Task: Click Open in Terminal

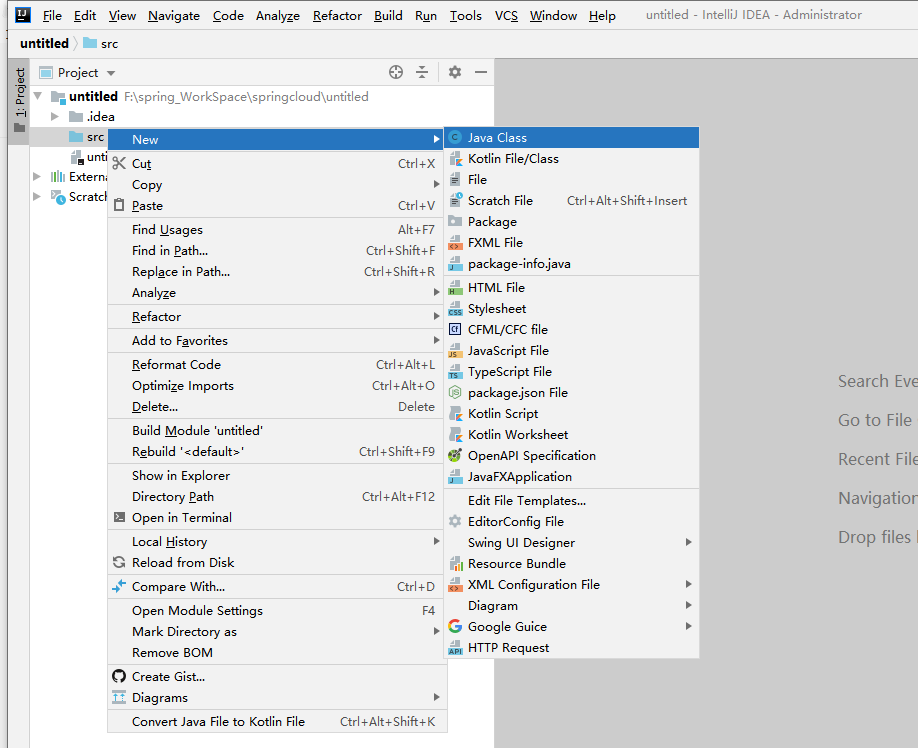Action: [181, 518]
